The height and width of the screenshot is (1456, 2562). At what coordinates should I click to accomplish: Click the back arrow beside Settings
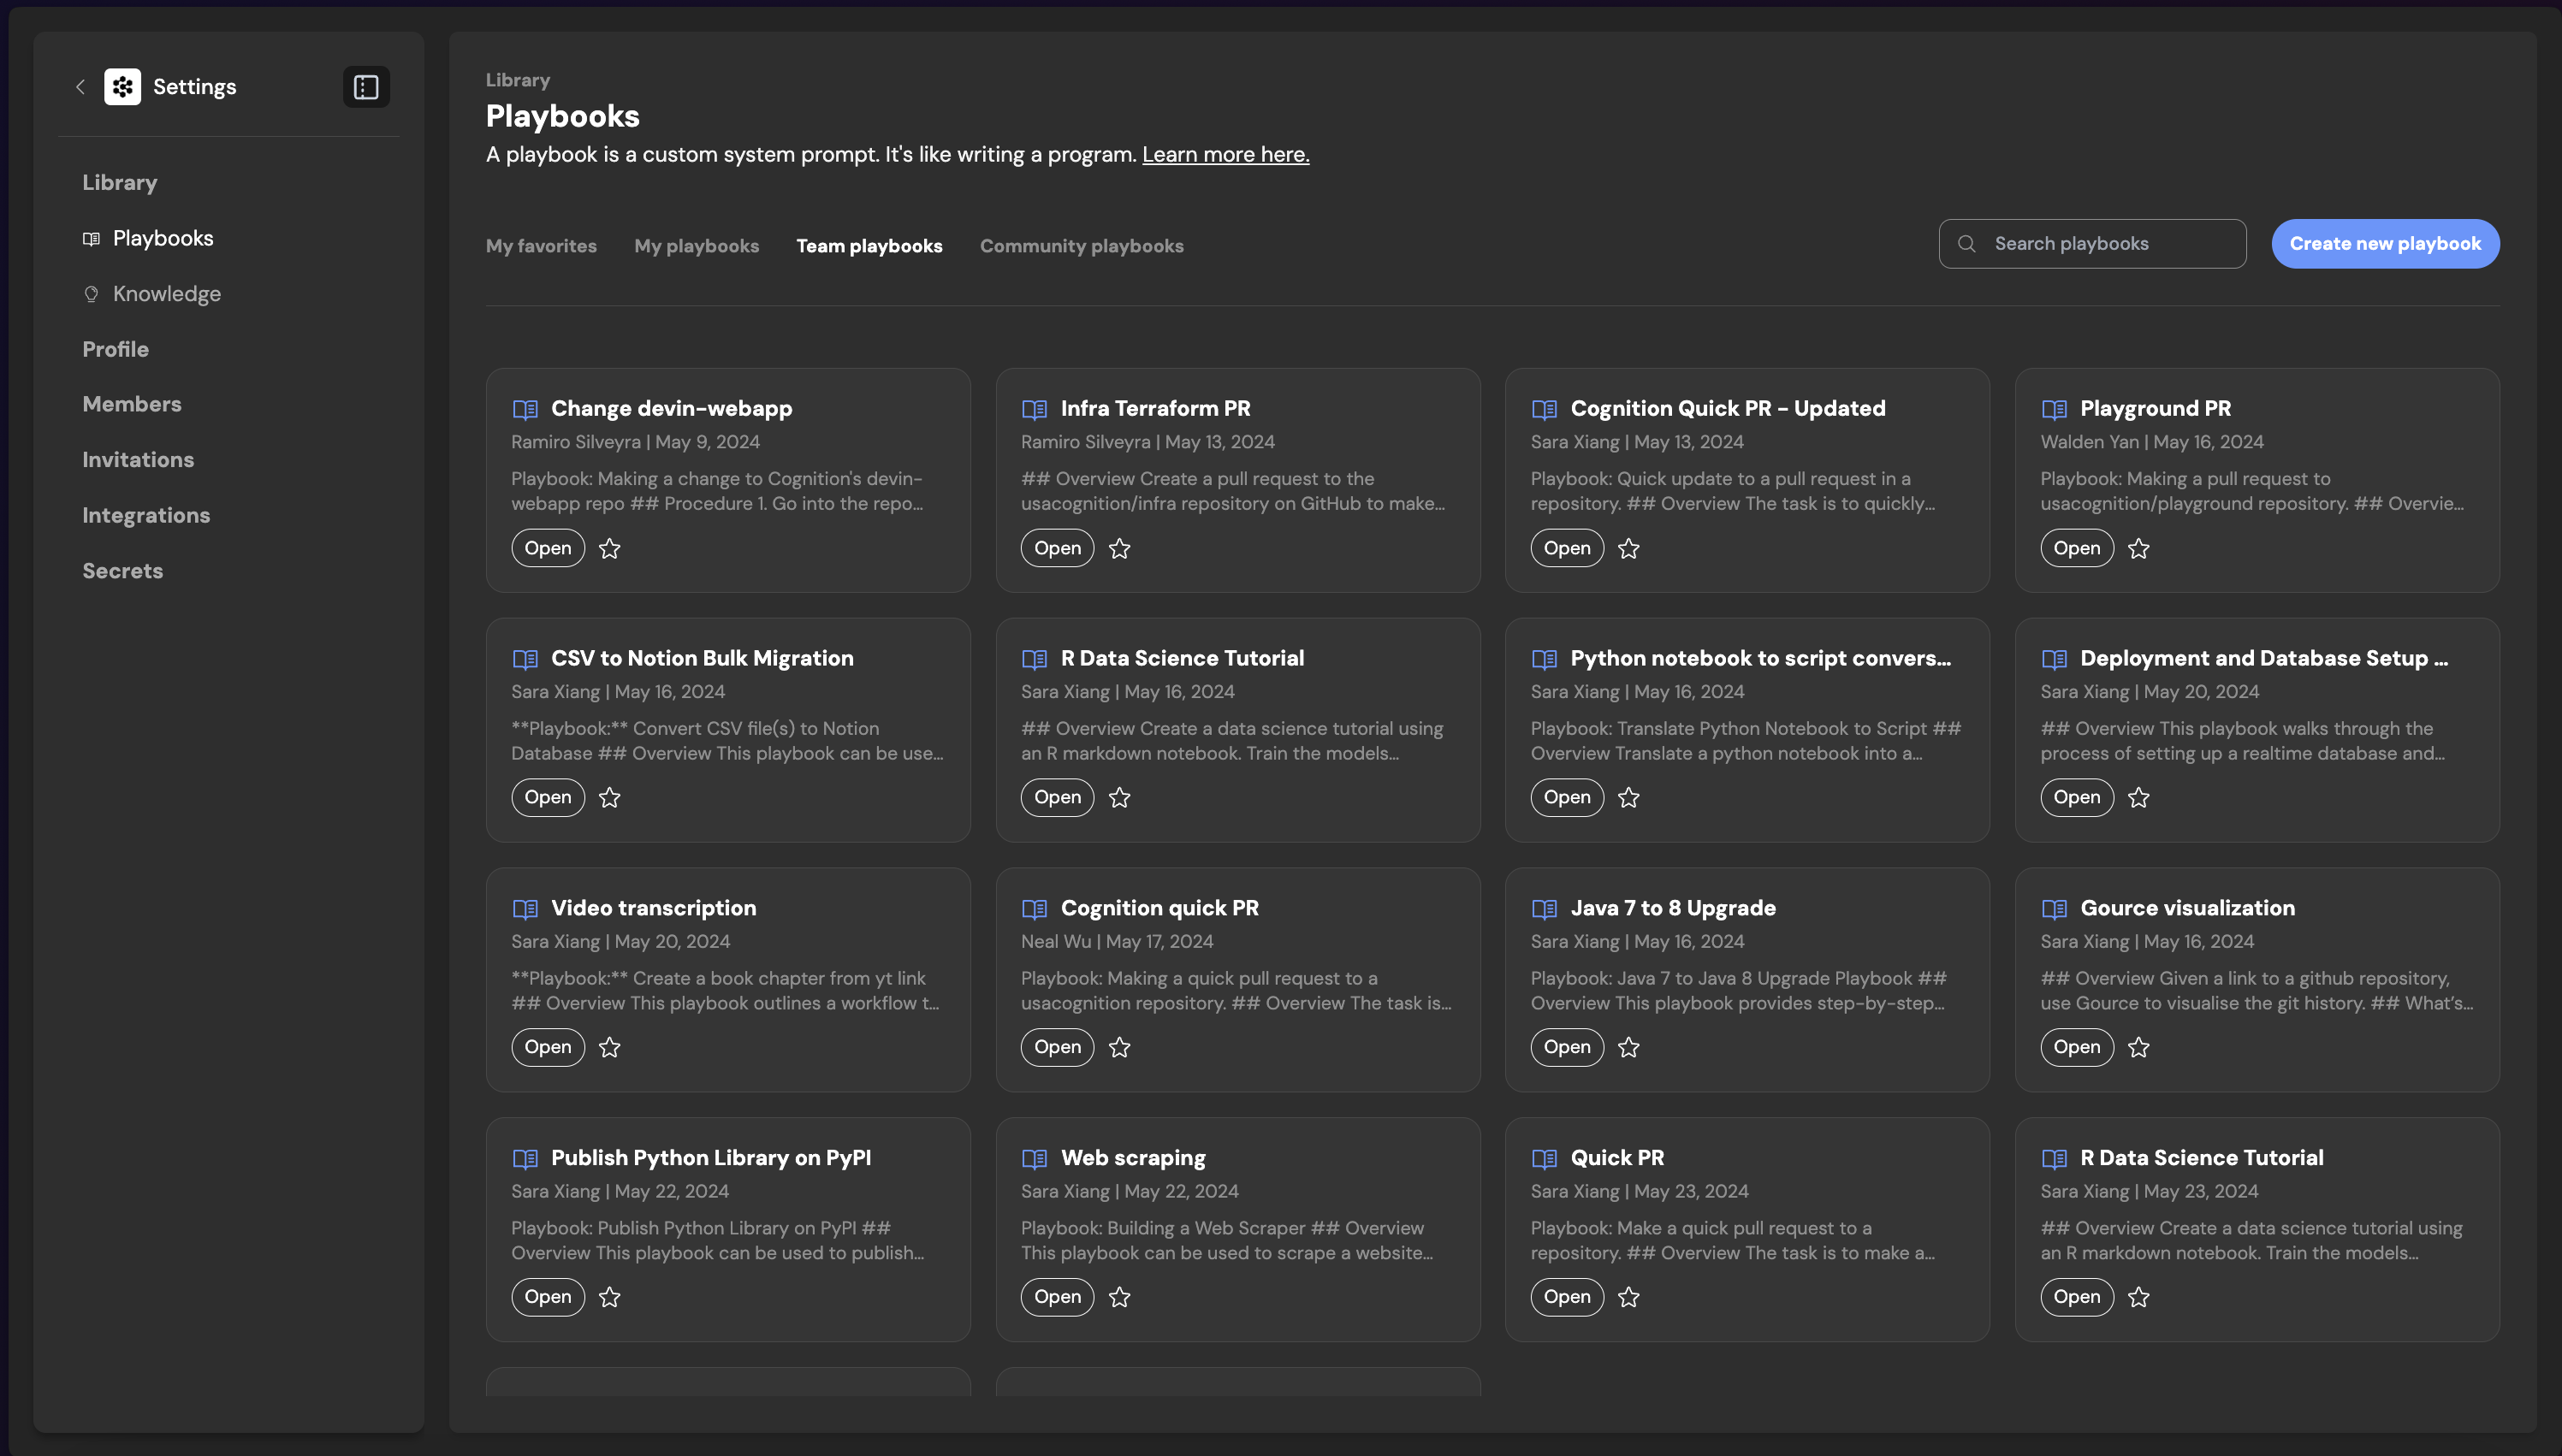coord(81,87)
